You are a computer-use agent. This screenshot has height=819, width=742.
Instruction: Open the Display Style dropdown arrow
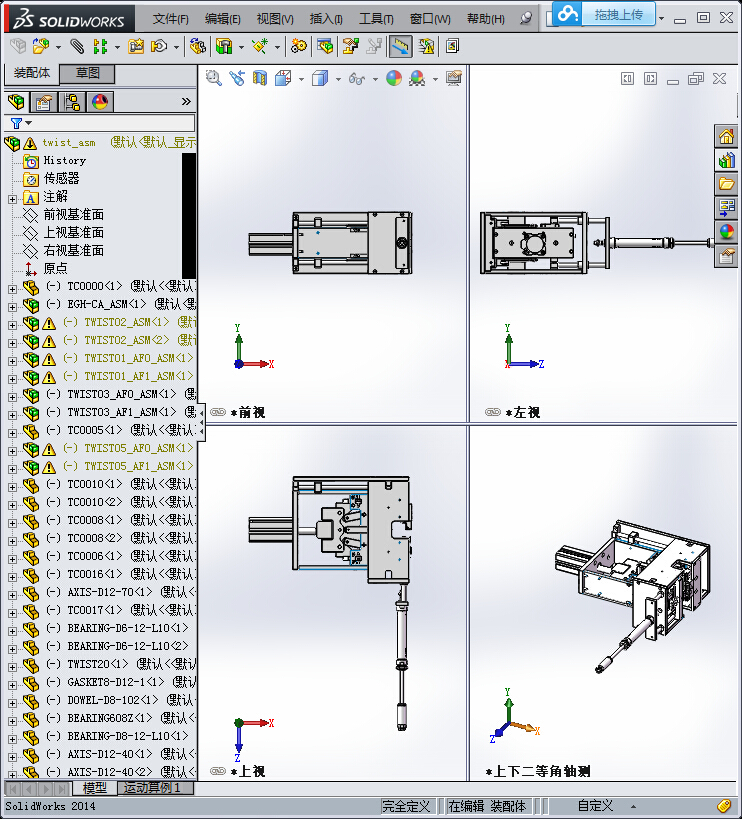coord(338,79)
